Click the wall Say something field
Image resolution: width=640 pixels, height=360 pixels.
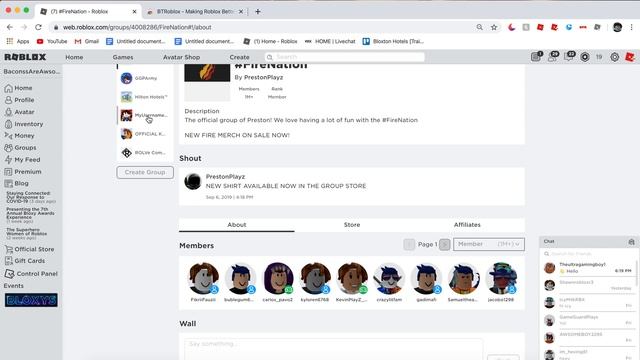333,349
